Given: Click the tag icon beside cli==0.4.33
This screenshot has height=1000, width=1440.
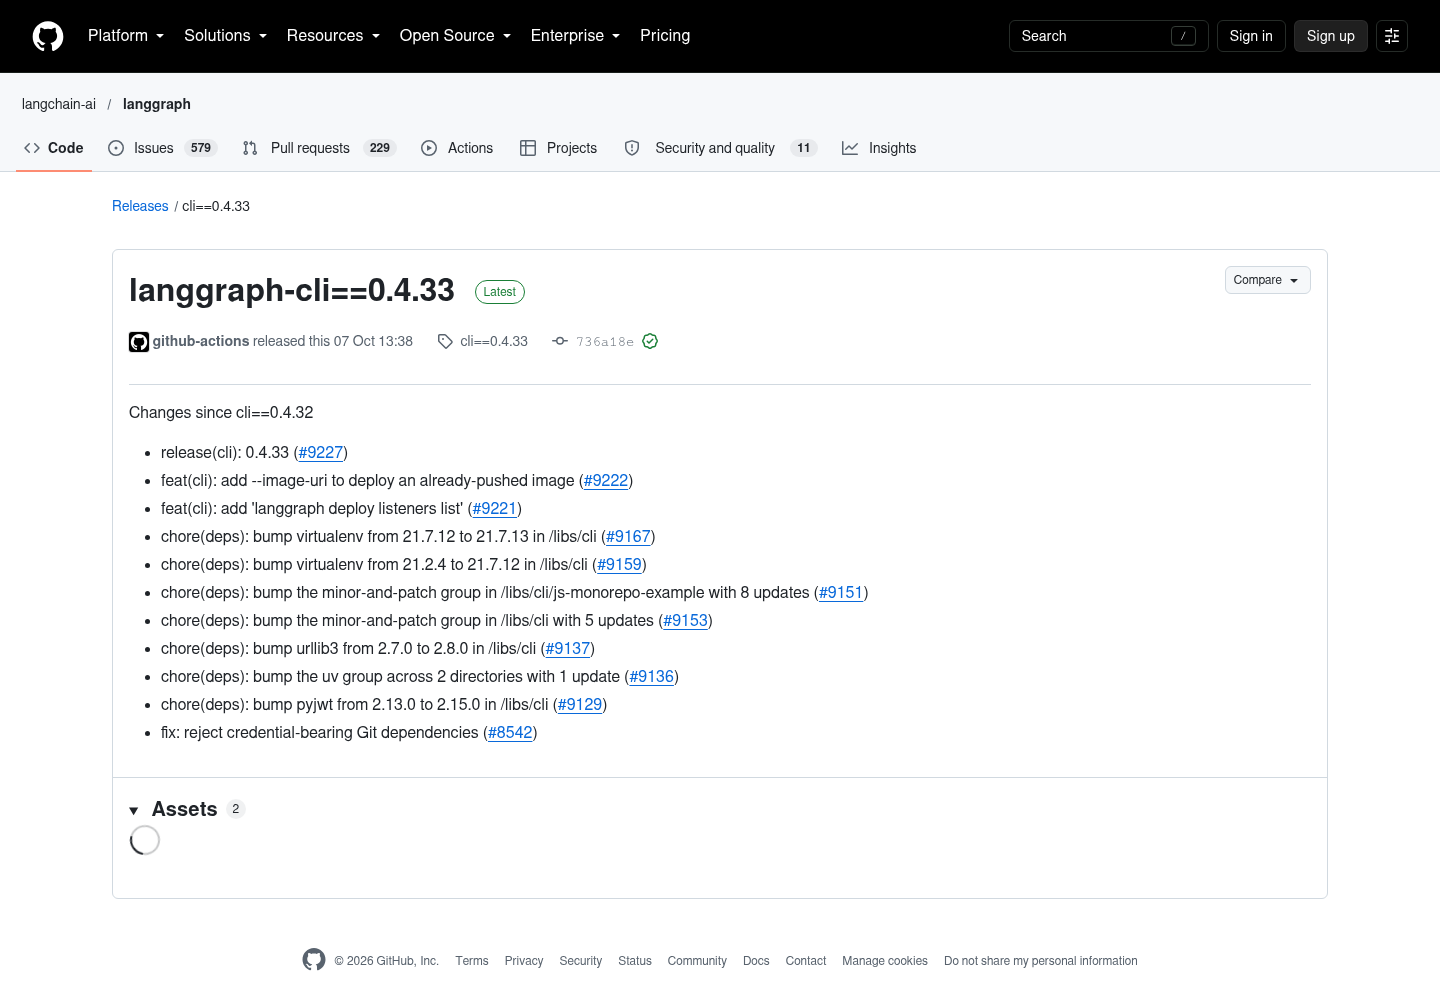Looking at the screenshot, I should click(445, 342).
